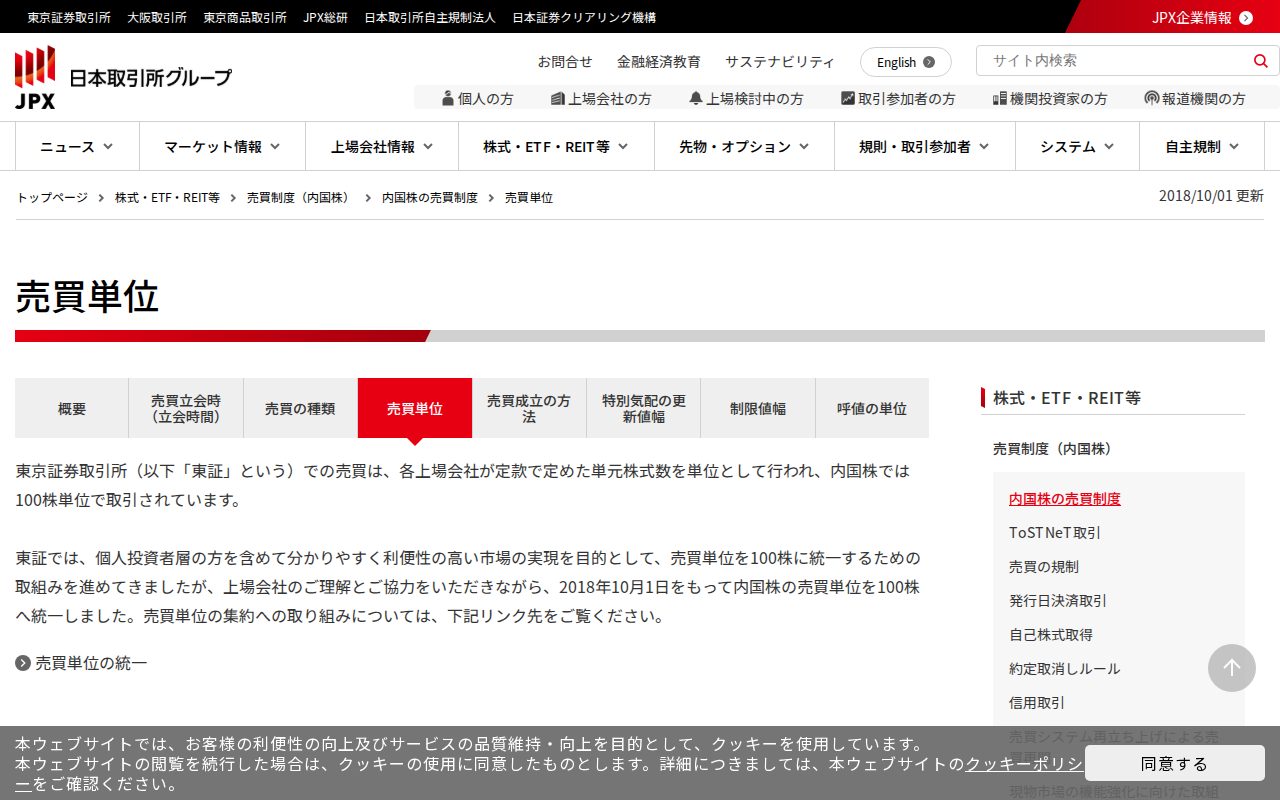Go to 売買制度(内国株) breadcrumb
Screen dimensions: 1280x800
[x=301, y=198]
